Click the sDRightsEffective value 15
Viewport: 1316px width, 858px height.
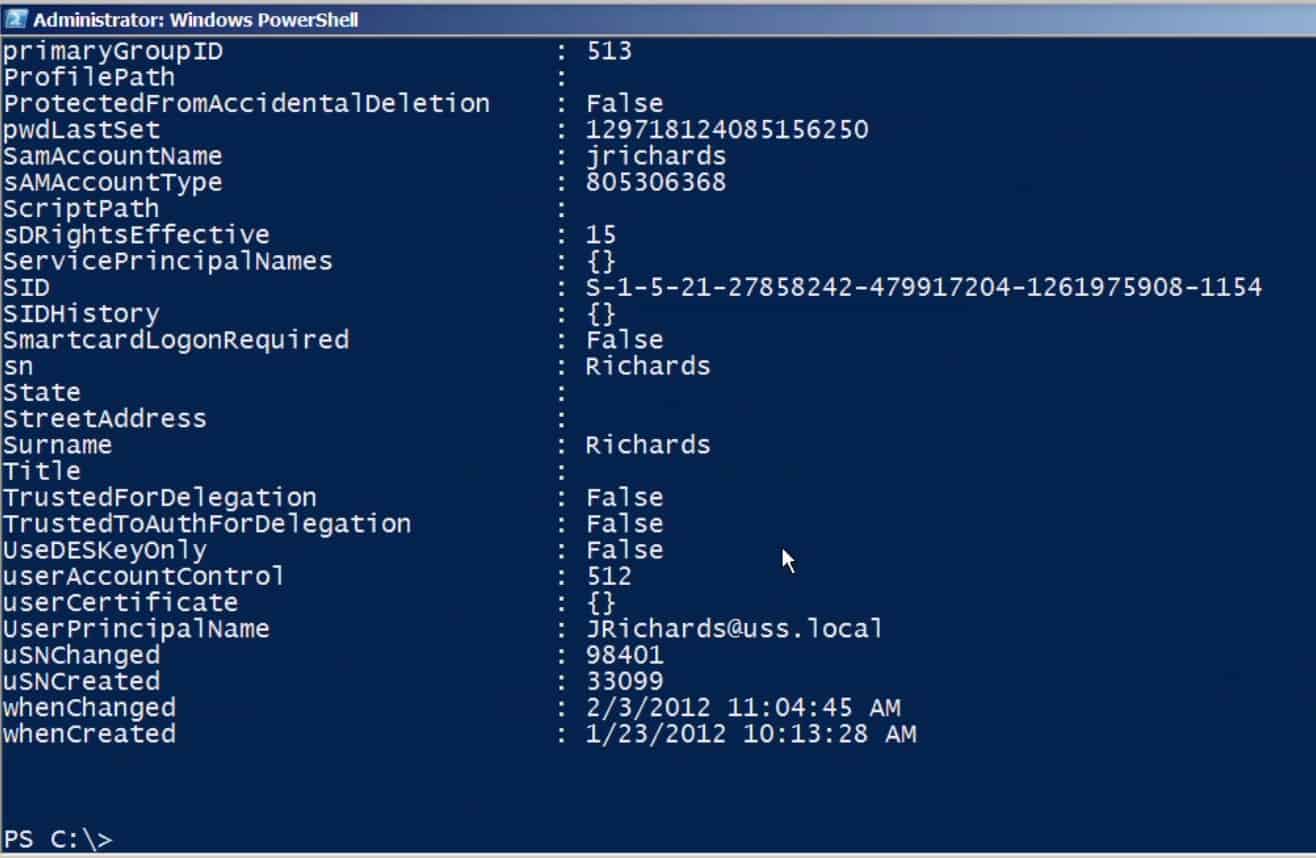[x=601, y=235]
